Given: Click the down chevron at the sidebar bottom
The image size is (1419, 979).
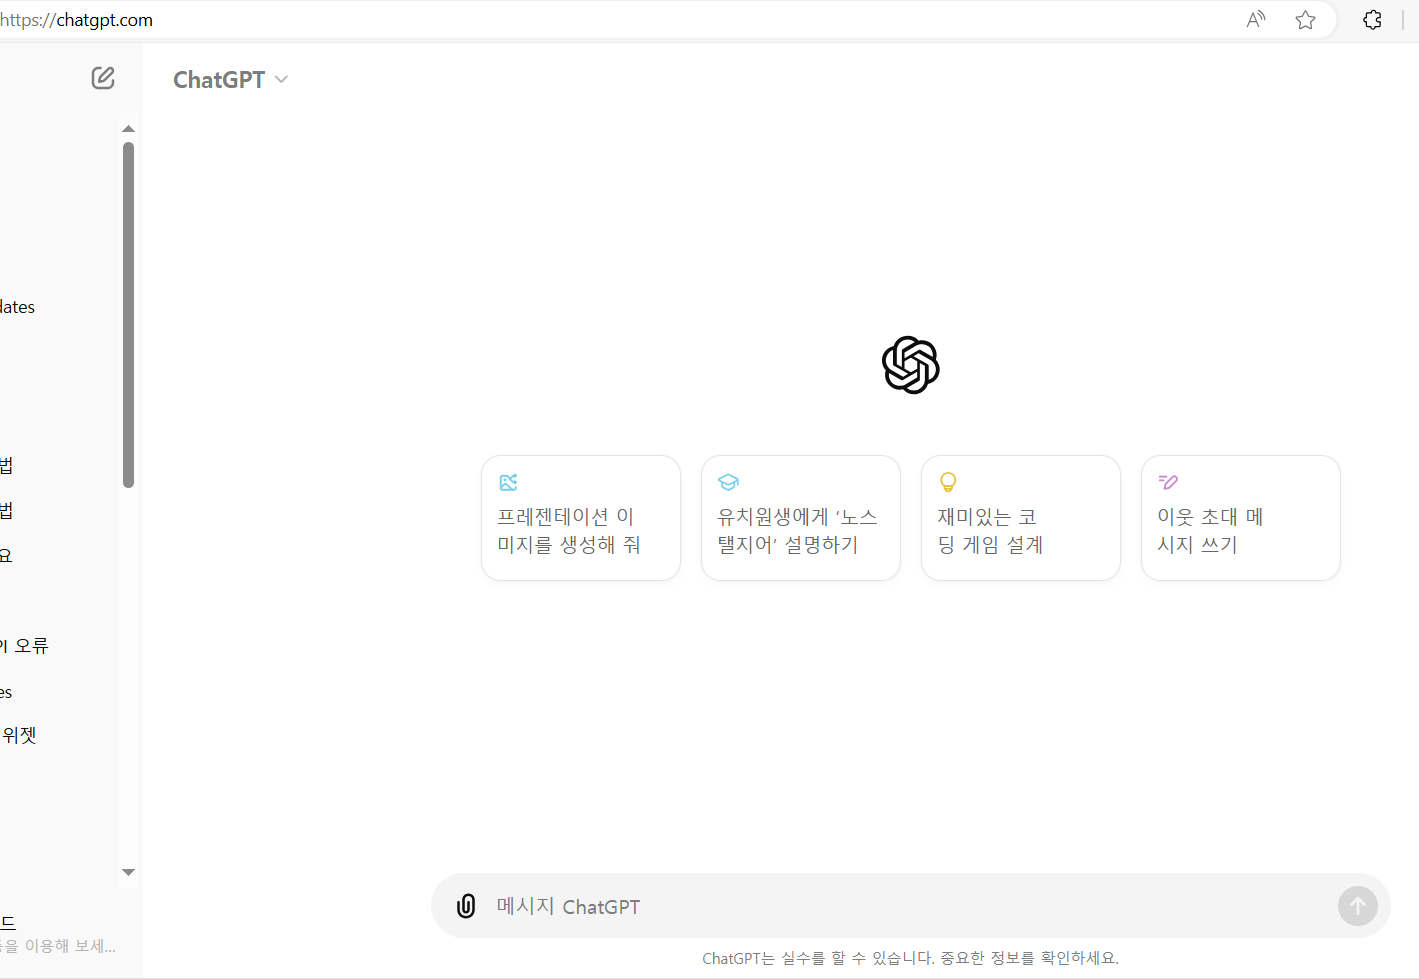Looking at the screenshot, I should pyautogui.click(x=128, y=872).
